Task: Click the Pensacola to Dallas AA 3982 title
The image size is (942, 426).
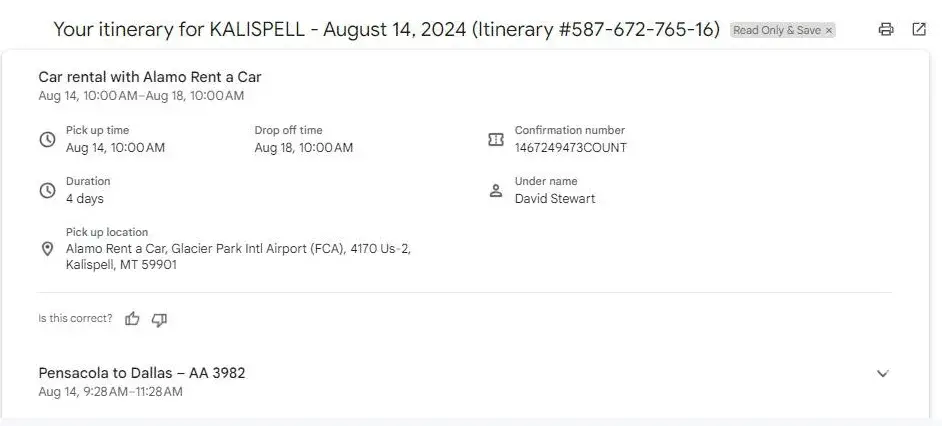Action: pos(142,373)
